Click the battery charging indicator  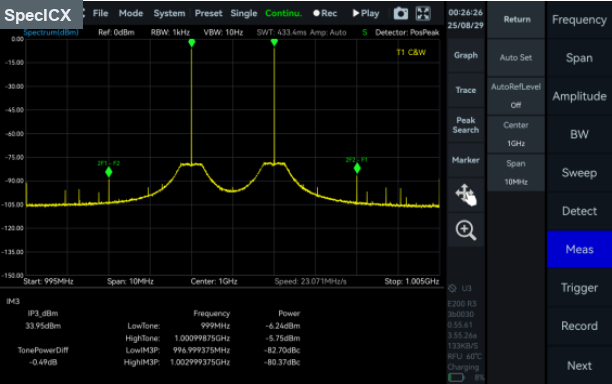[x=455, y=377]
